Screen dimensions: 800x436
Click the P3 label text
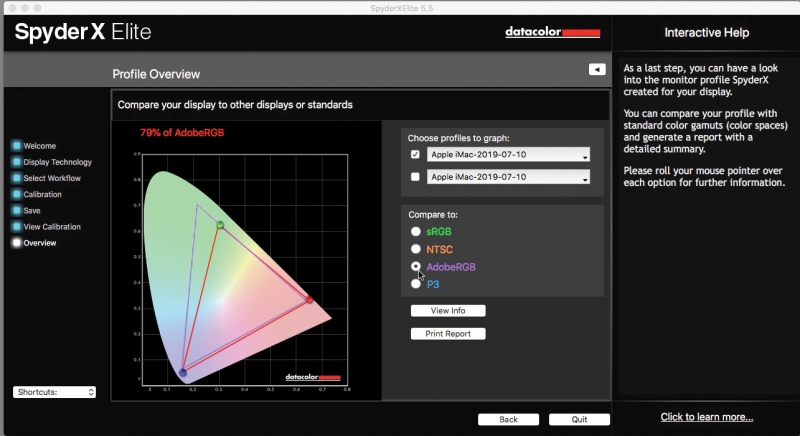(433, 284)
